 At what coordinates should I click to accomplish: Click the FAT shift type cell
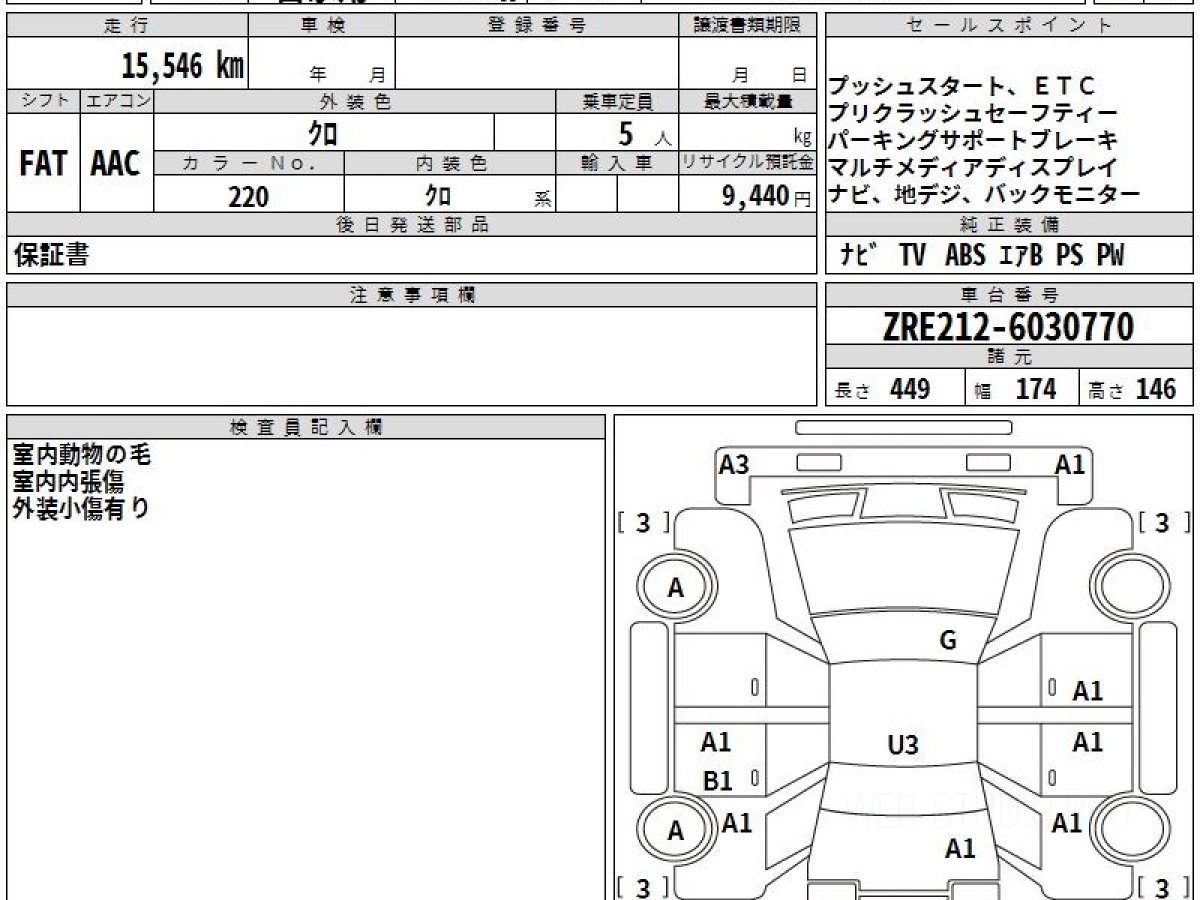[43, 163]
